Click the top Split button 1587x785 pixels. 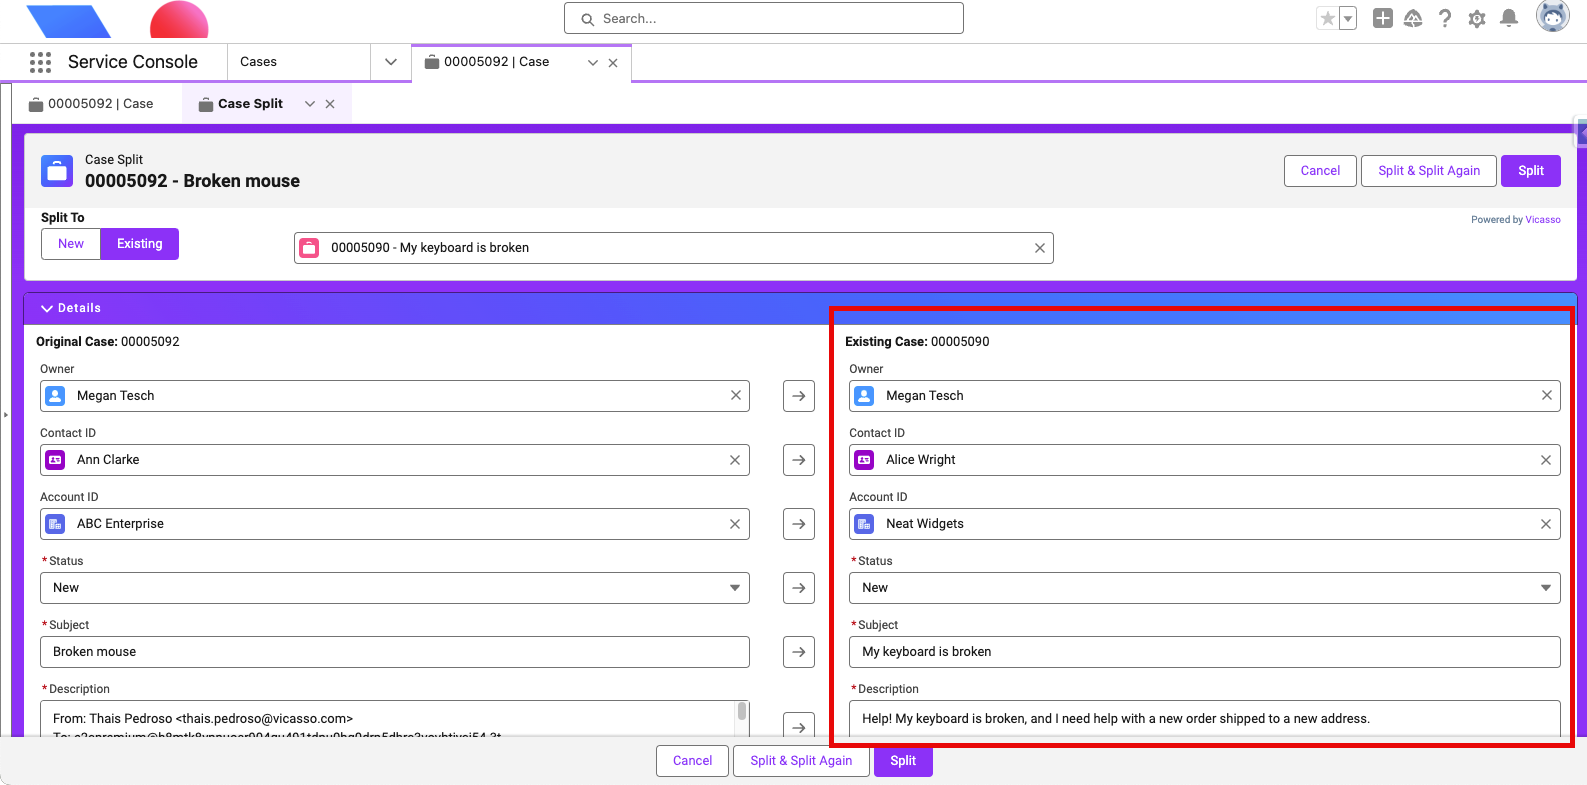pos(1531,171)
